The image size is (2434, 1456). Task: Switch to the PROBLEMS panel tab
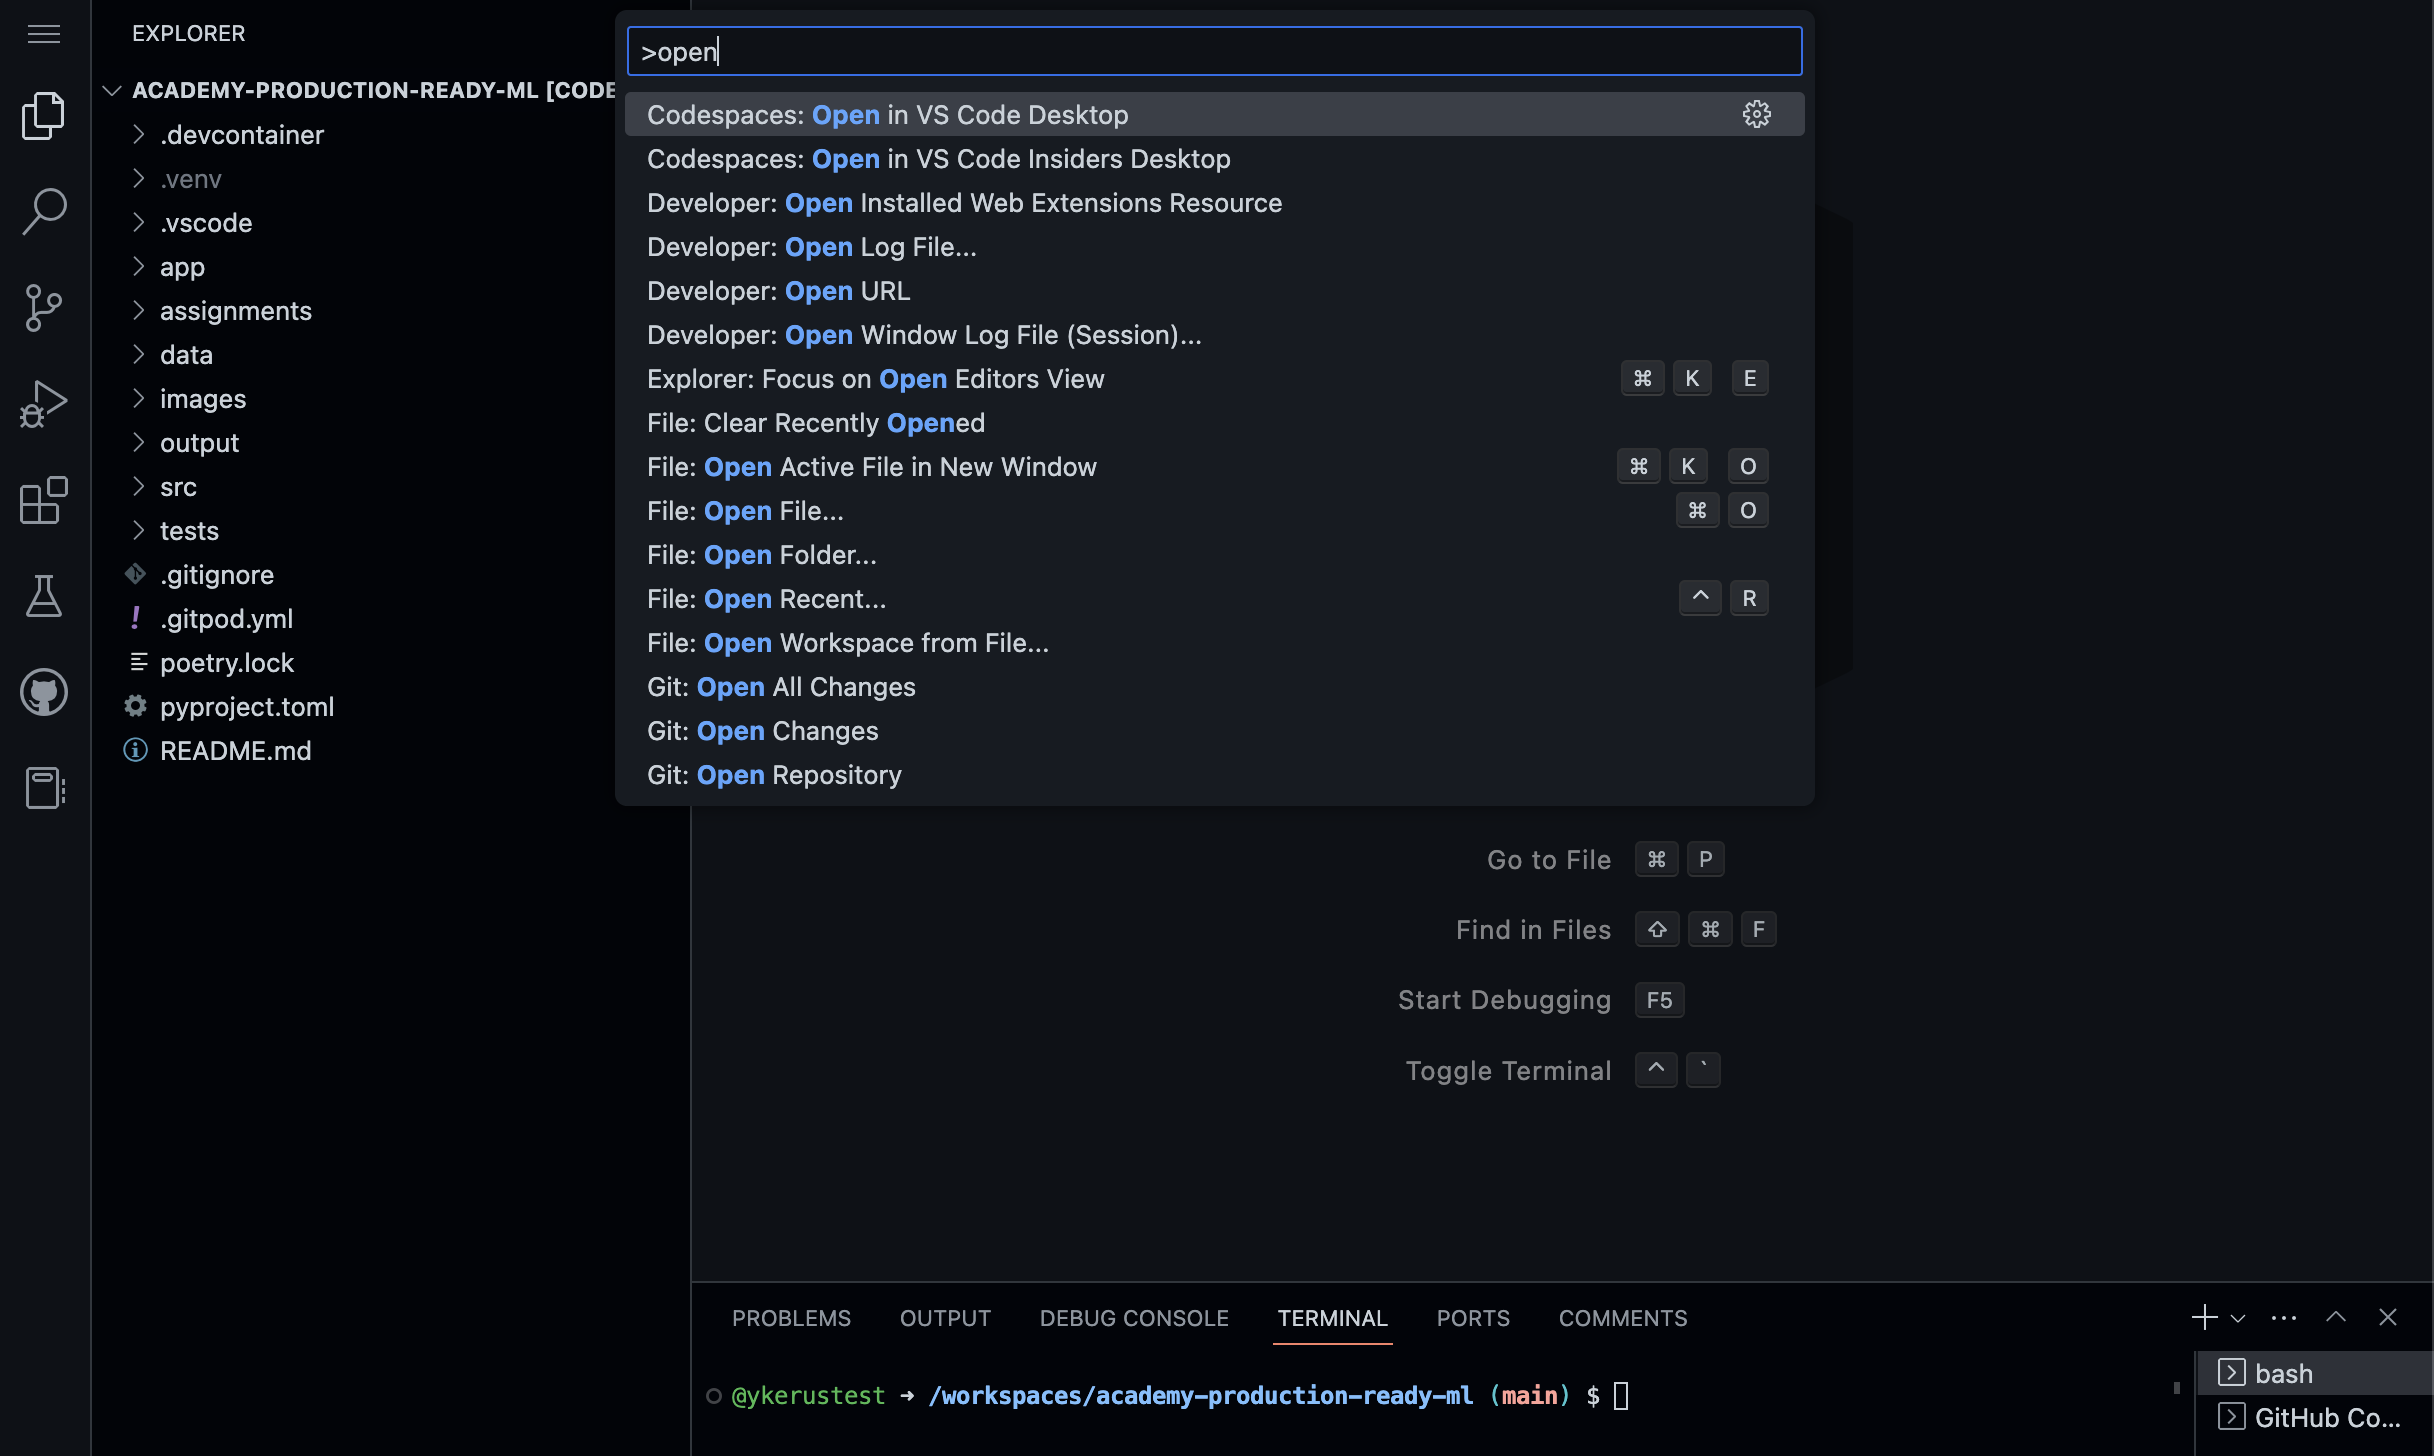tap(791, 1318)
